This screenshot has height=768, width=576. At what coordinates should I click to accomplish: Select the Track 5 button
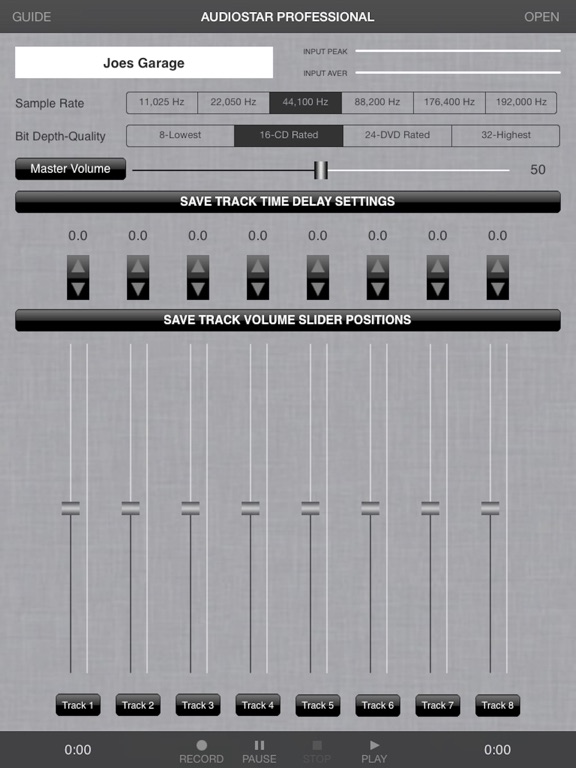point(318,705)
